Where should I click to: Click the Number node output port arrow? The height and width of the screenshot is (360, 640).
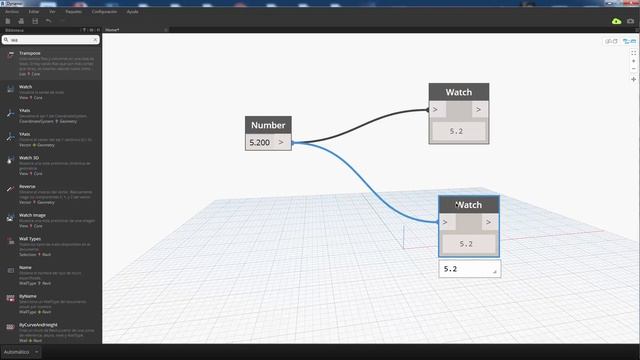click(281, 142)
